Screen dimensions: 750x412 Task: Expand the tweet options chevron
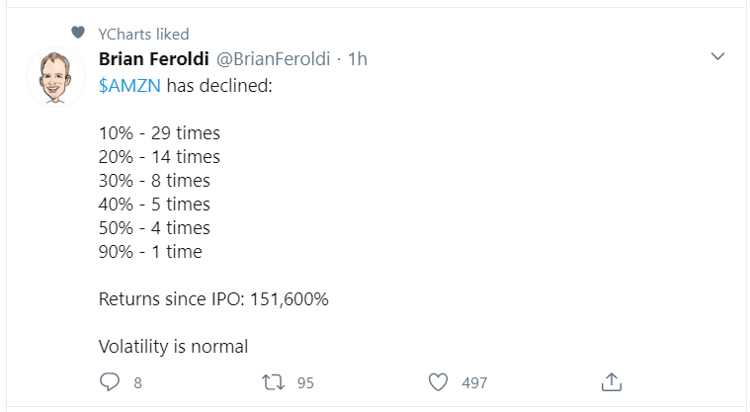coord(717,57)
